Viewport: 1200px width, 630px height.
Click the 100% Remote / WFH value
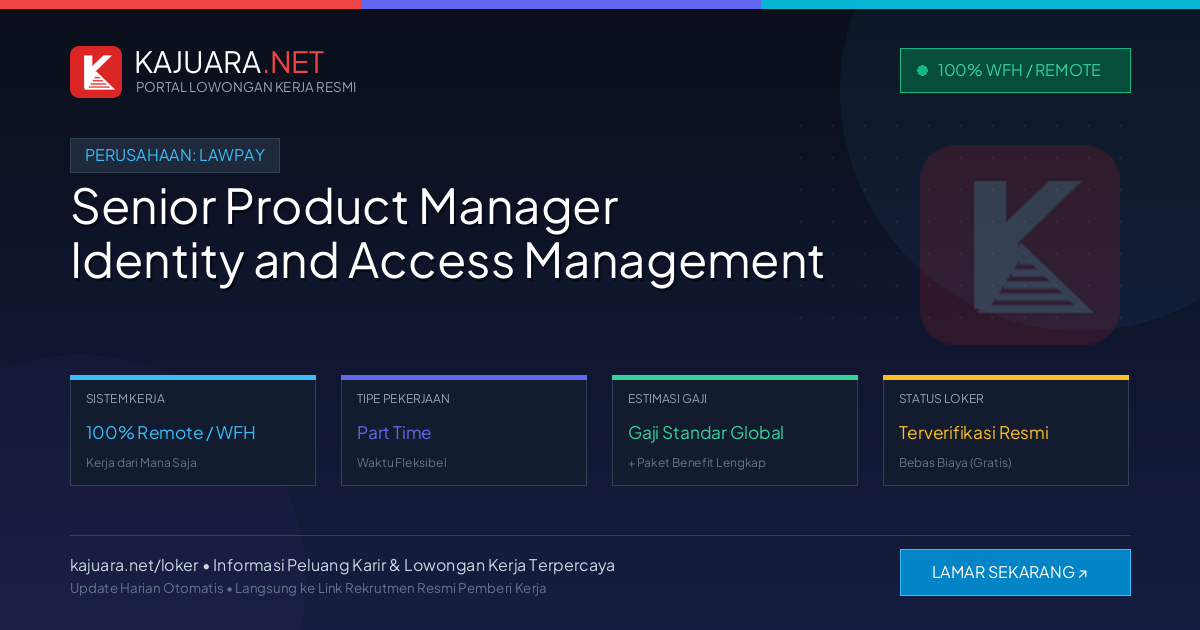[x=171, y=433]
